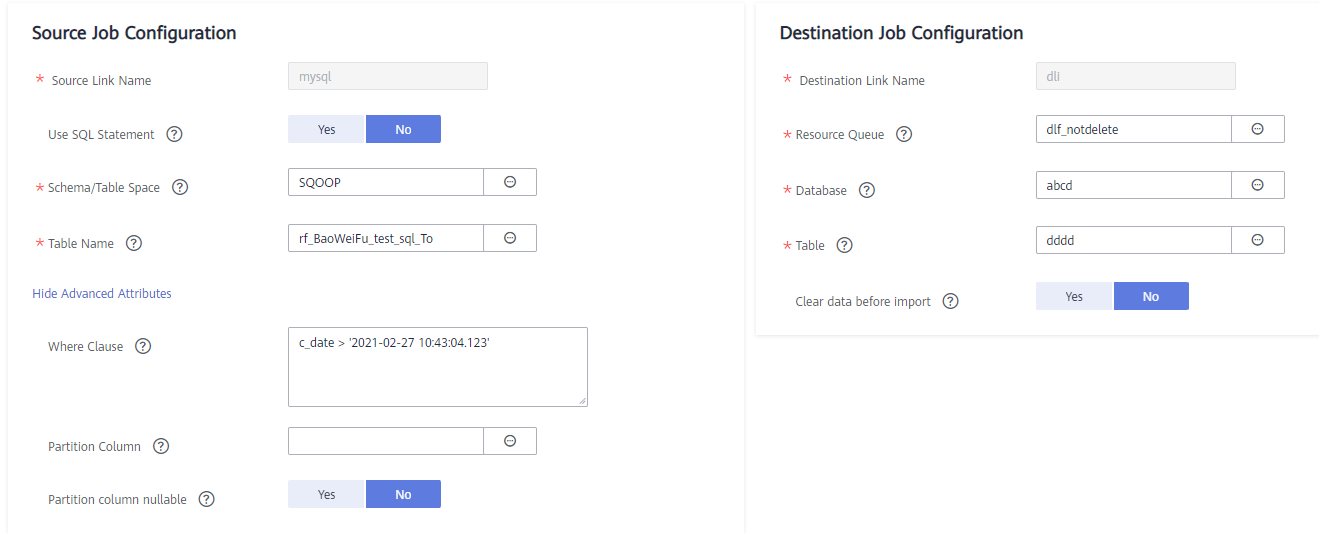Click help icon beside Resource Queue

pos(904,134)
